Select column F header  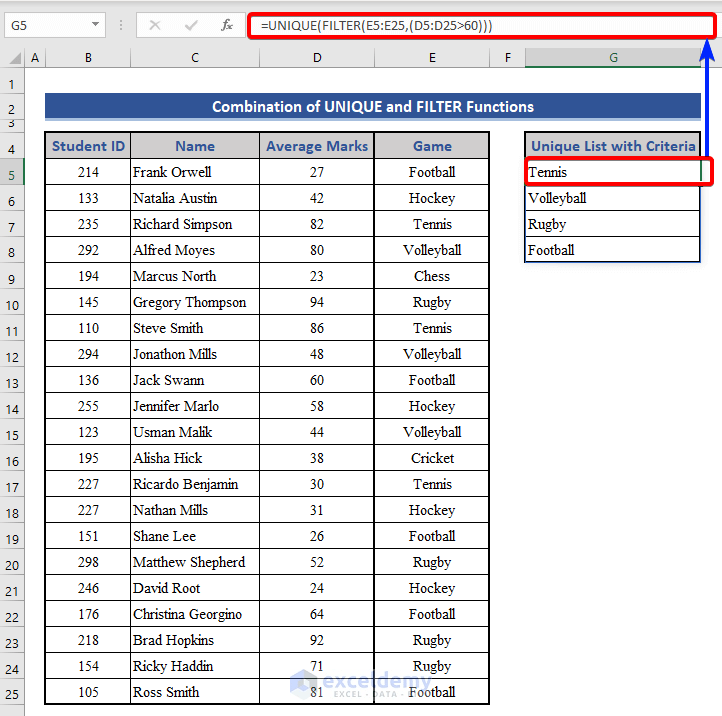click(x=507, y=58)
